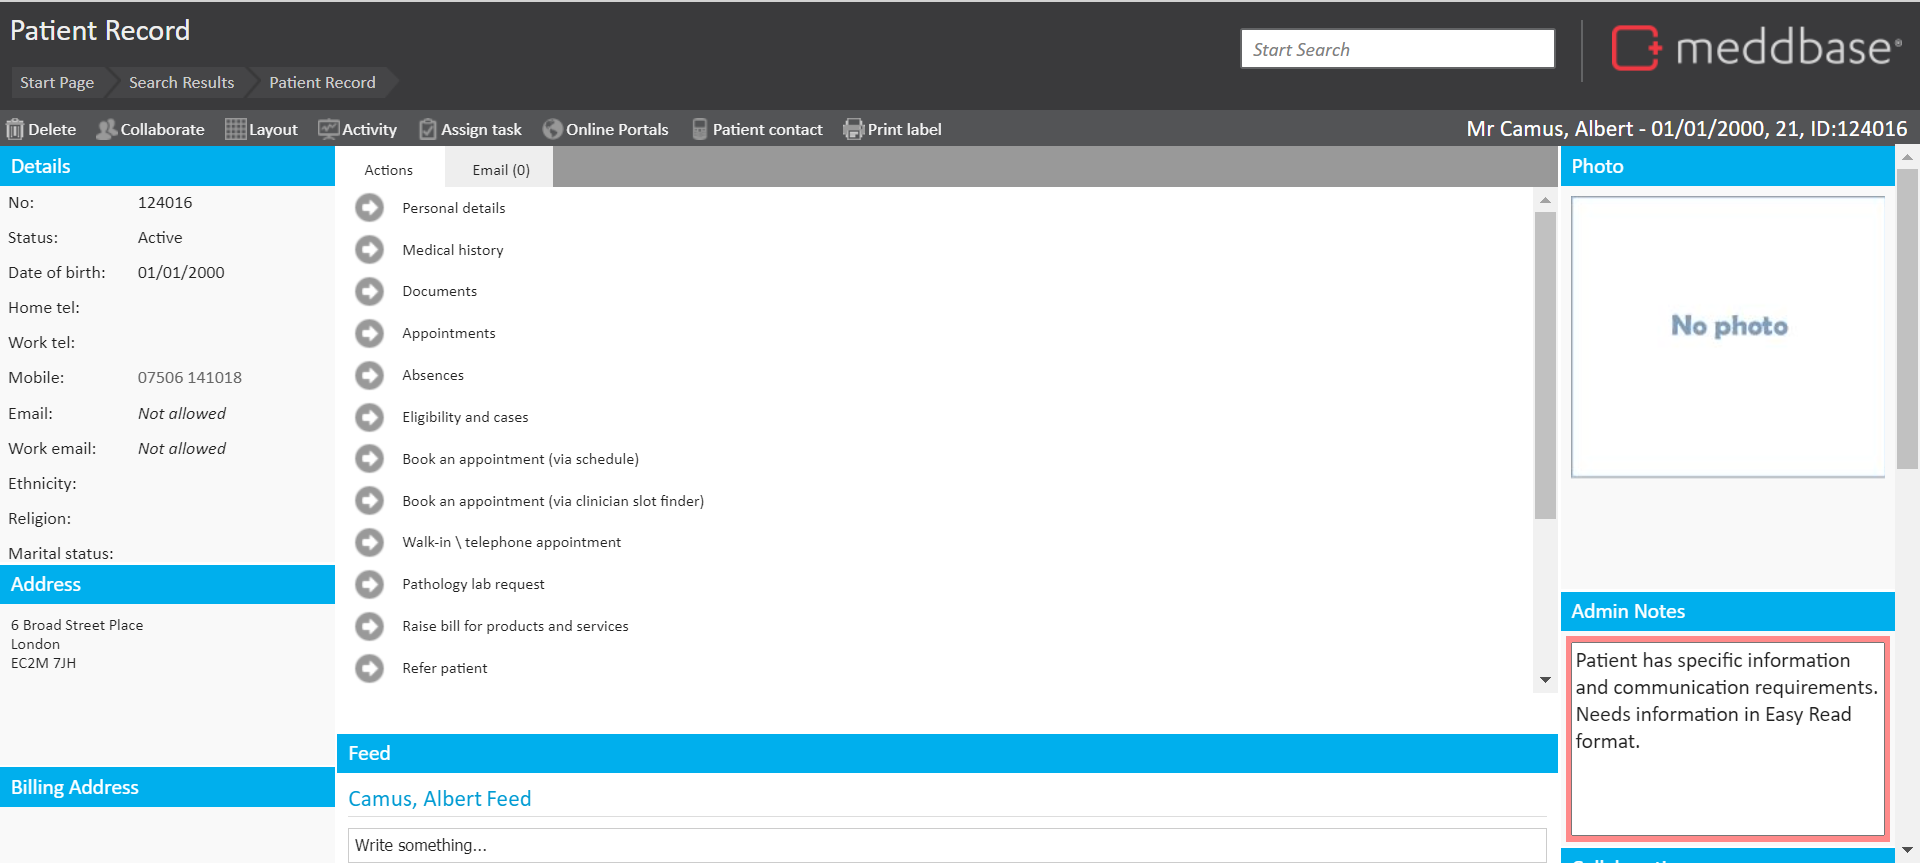Click the Delete trash icon
The image size is (1920, 867).
(x=15, y=129)
